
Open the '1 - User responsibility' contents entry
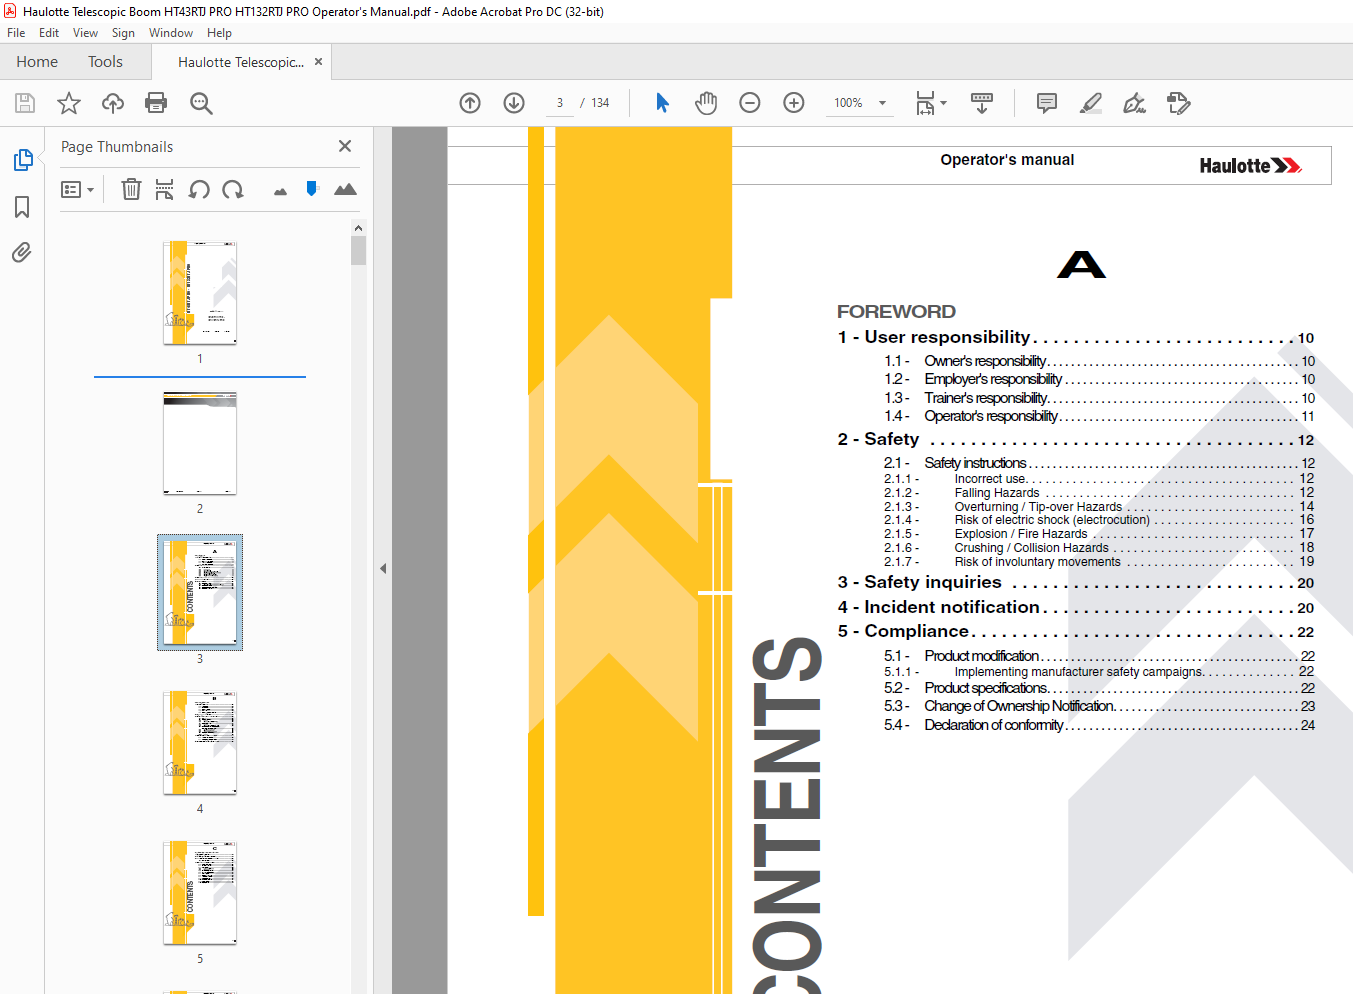point(1076,338)
